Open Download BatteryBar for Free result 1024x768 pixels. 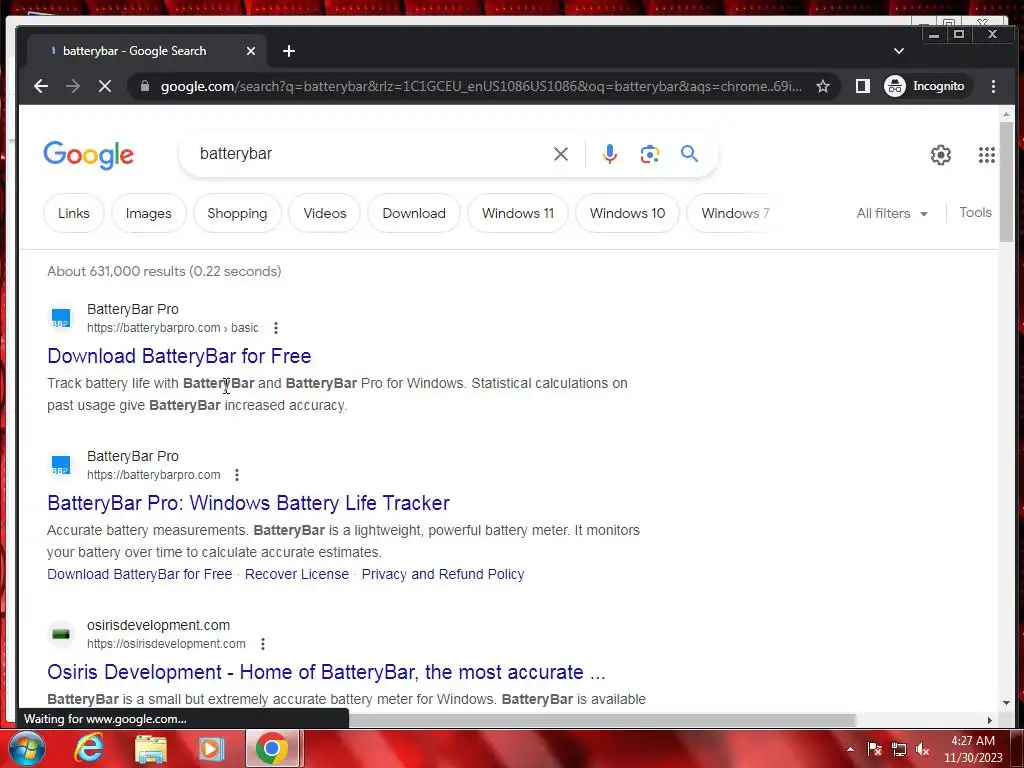[x=179, y=356]
